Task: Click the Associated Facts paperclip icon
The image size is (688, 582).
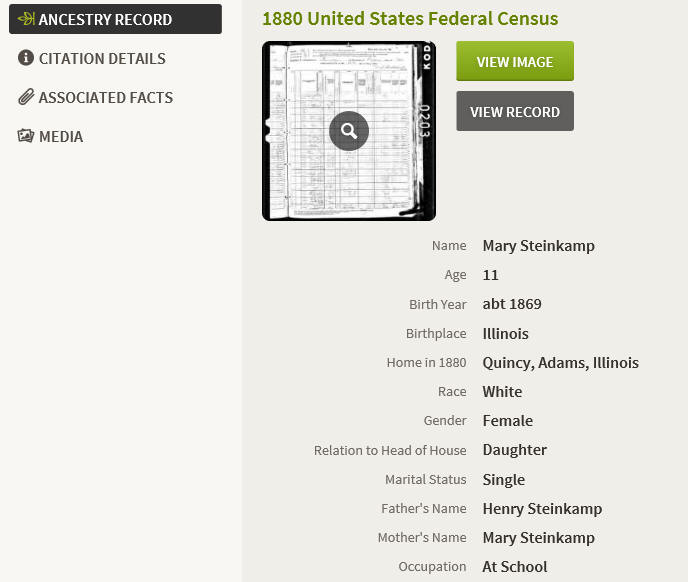Action: pos(26,97)
